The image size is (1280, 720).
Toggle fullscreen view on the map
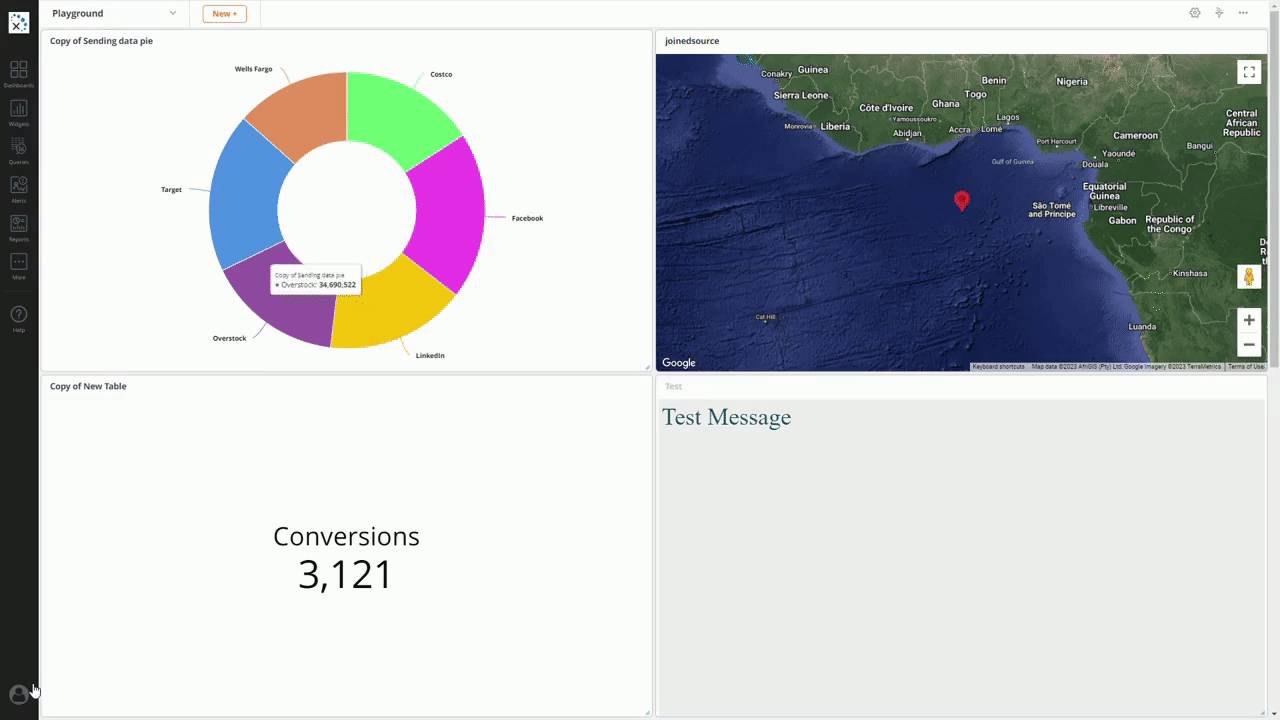tap(1248, 72)
